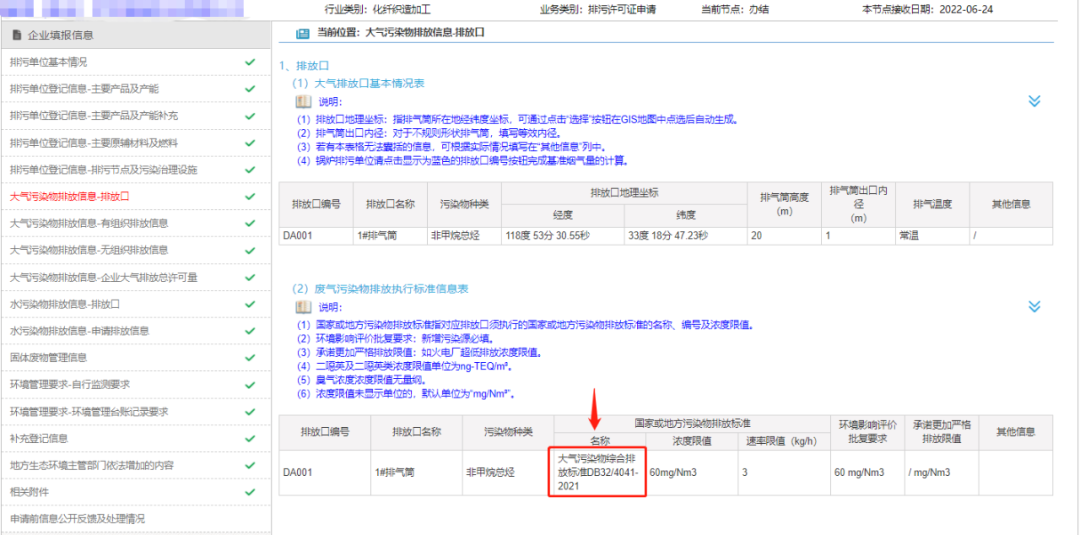1080x535 pixels.
Task: Open 申请前信息公开反馈及处理情况 page
Action: 78,519
